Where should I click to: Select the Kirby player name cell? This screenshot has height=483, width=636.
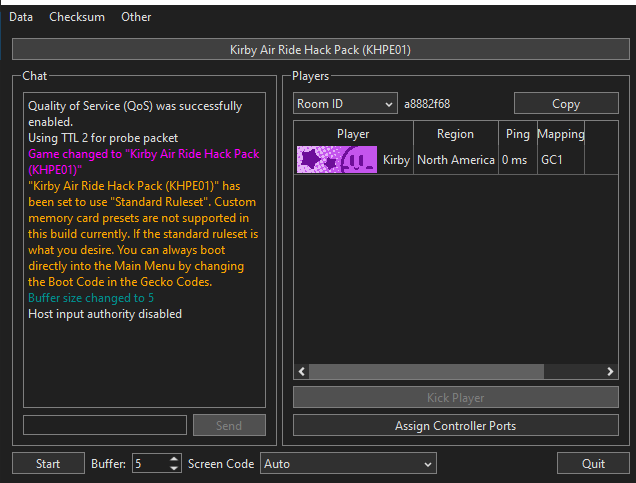point(396,160)
